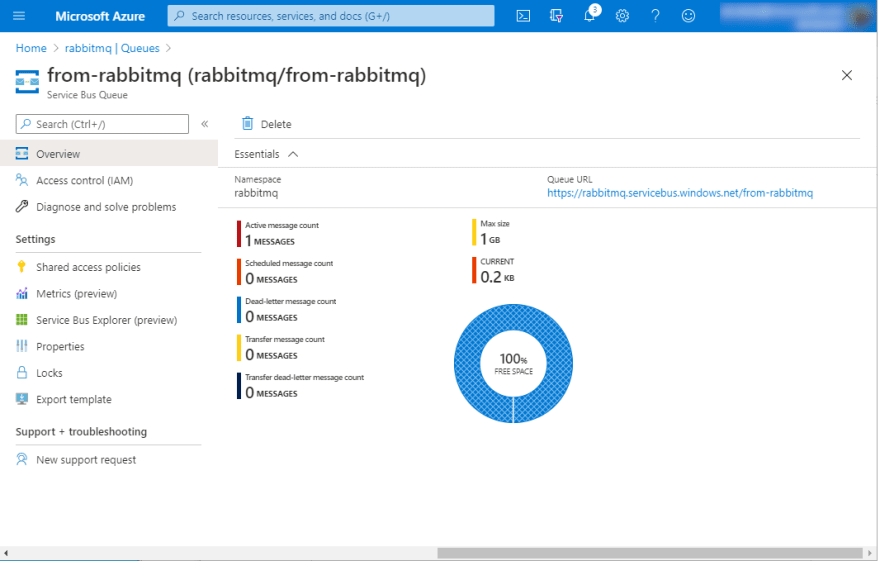Select Overview in the side menu
Screen dimensions: 880x561
click(x=109, y=153)
